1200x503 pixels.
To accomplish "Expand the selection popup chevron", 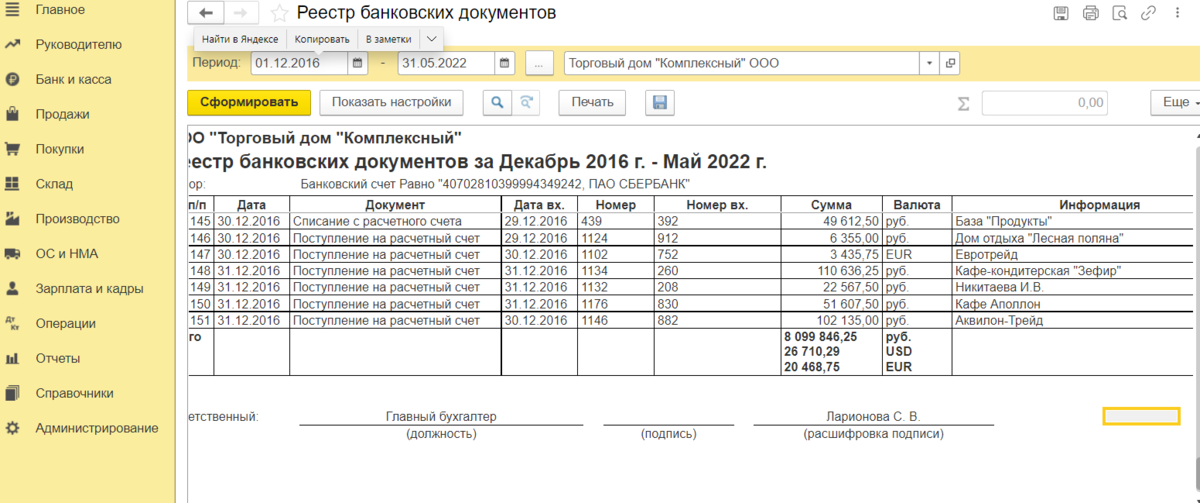I will pos(431,39).
